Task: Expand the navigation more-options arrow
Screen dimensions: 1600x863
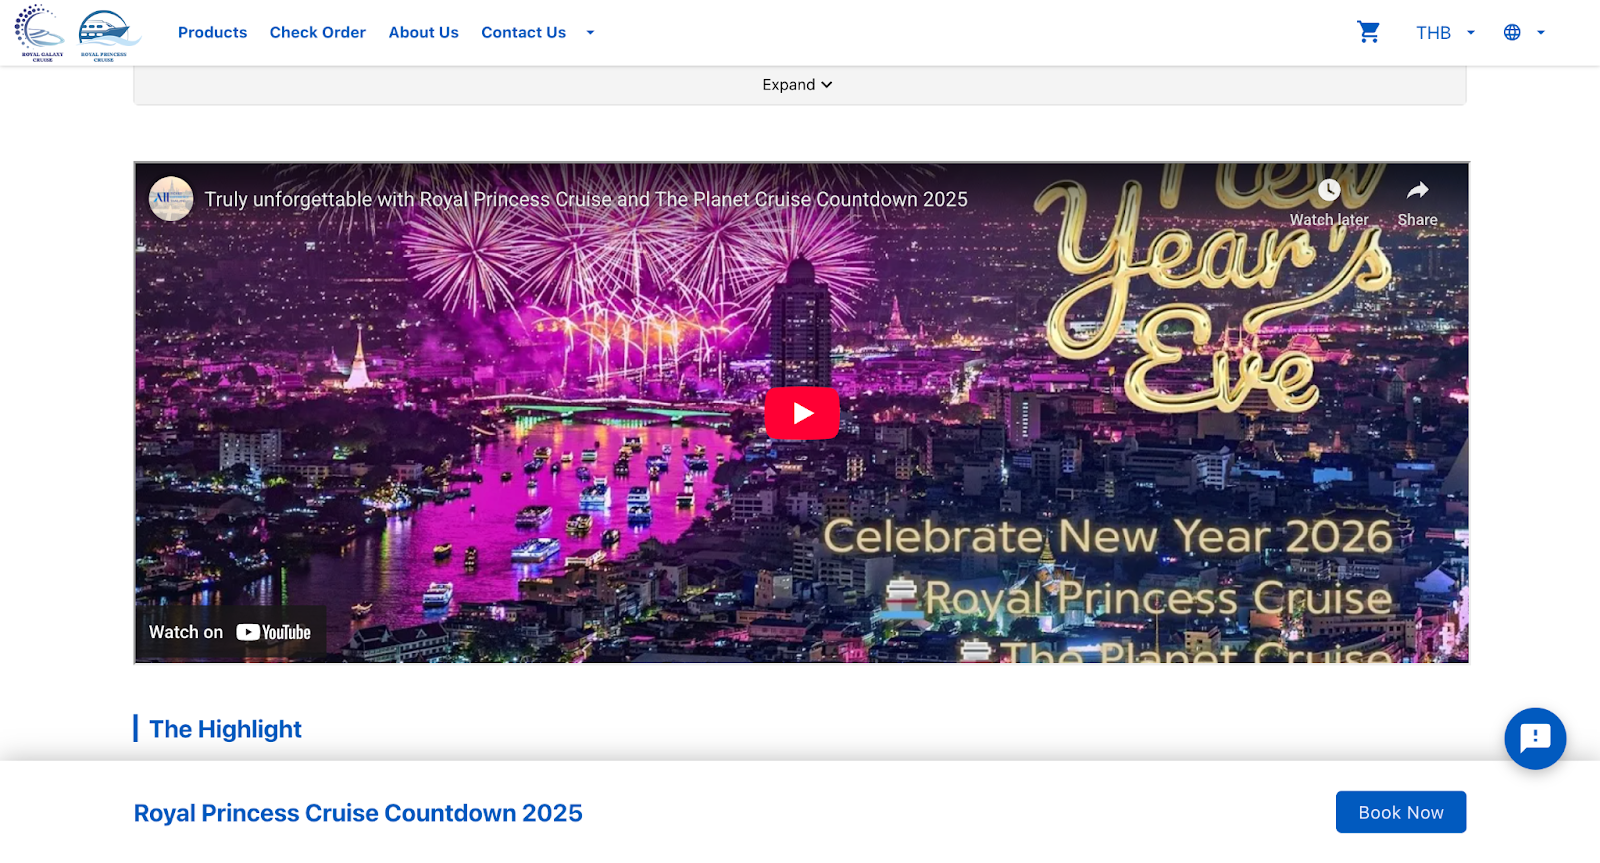Action: pos(590,33)
